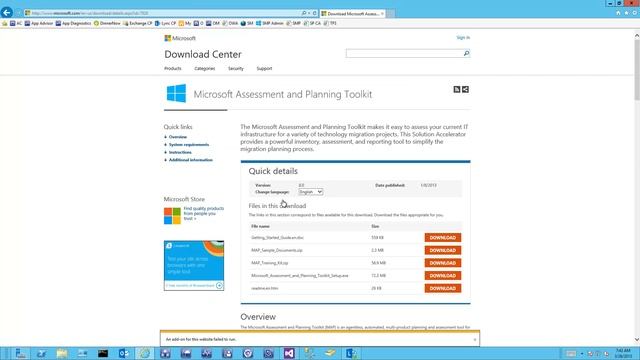Jump to Overview quick link

(178, 137)
